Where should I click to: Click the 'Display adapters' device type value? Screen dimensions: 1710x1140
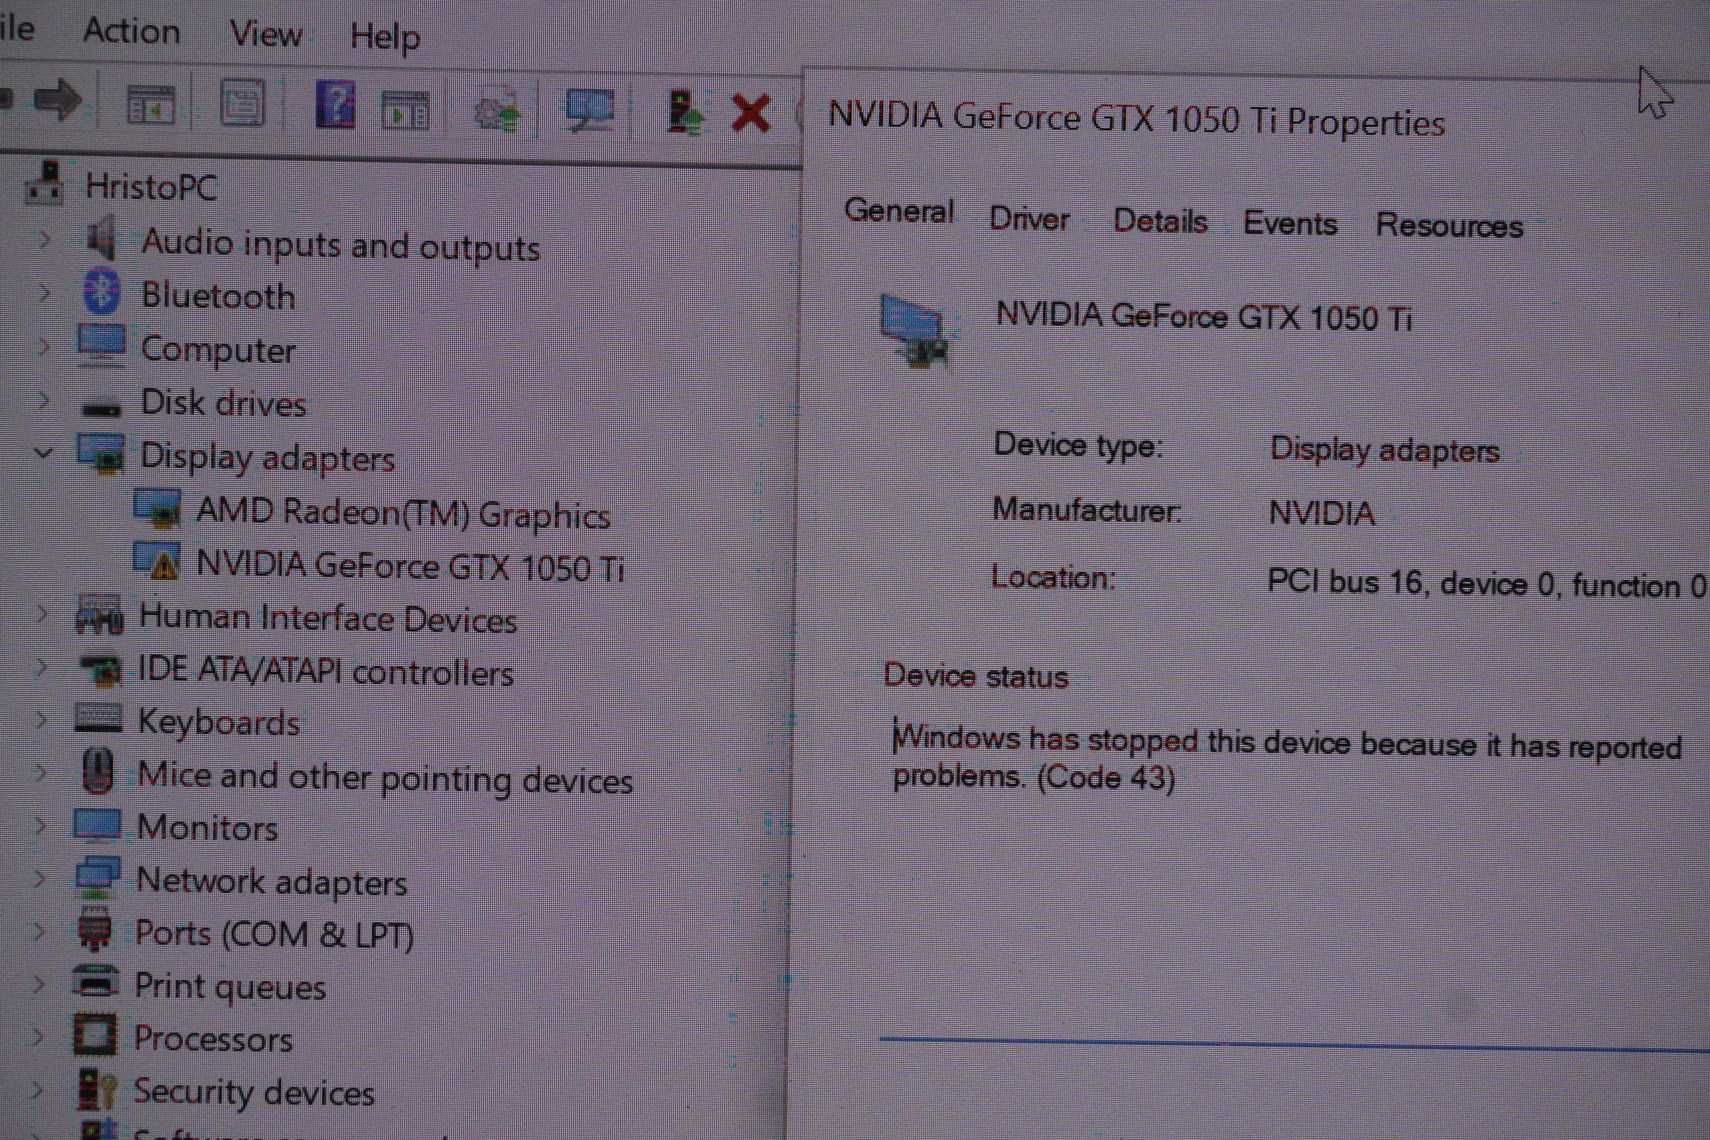(x=1384, y=450)
